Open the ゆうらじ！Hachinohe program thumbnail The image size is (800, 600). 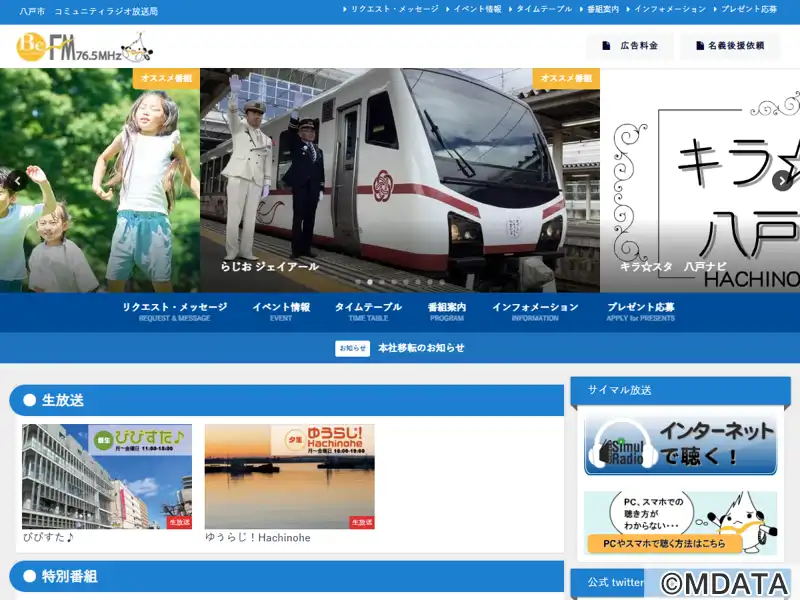pos(289,476)
